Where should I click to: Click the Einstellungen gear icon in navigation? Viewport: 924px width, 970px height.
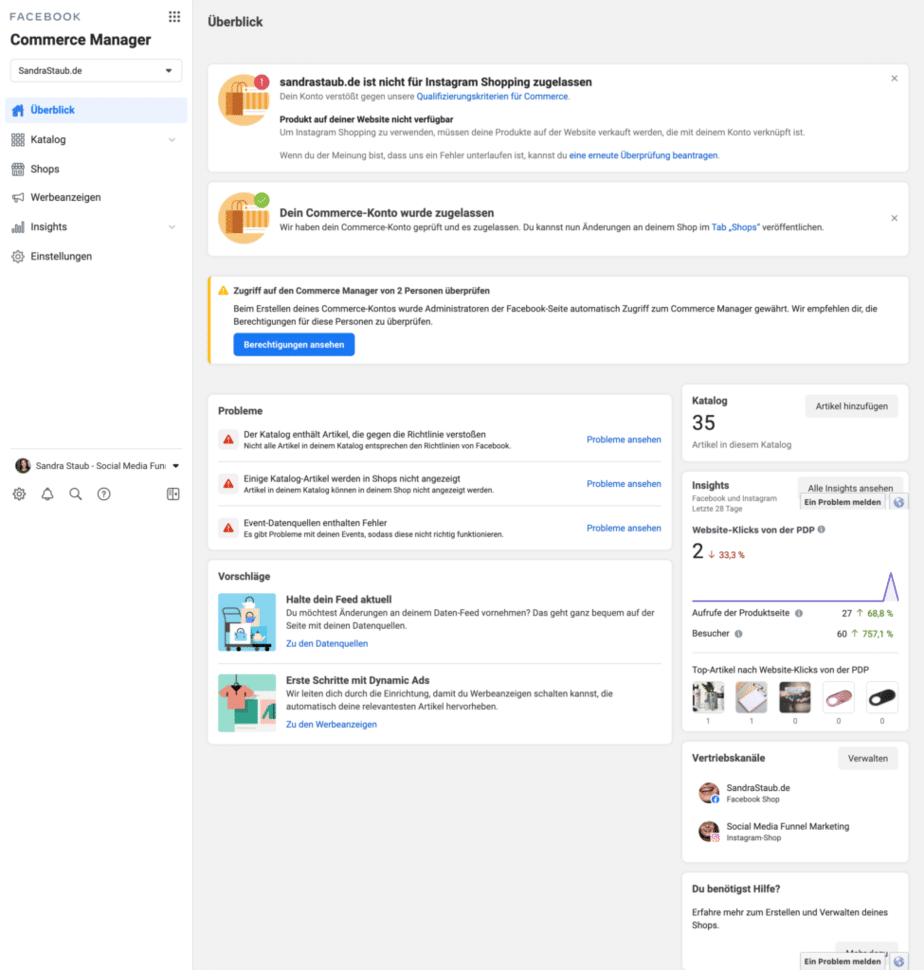[18, 256]
